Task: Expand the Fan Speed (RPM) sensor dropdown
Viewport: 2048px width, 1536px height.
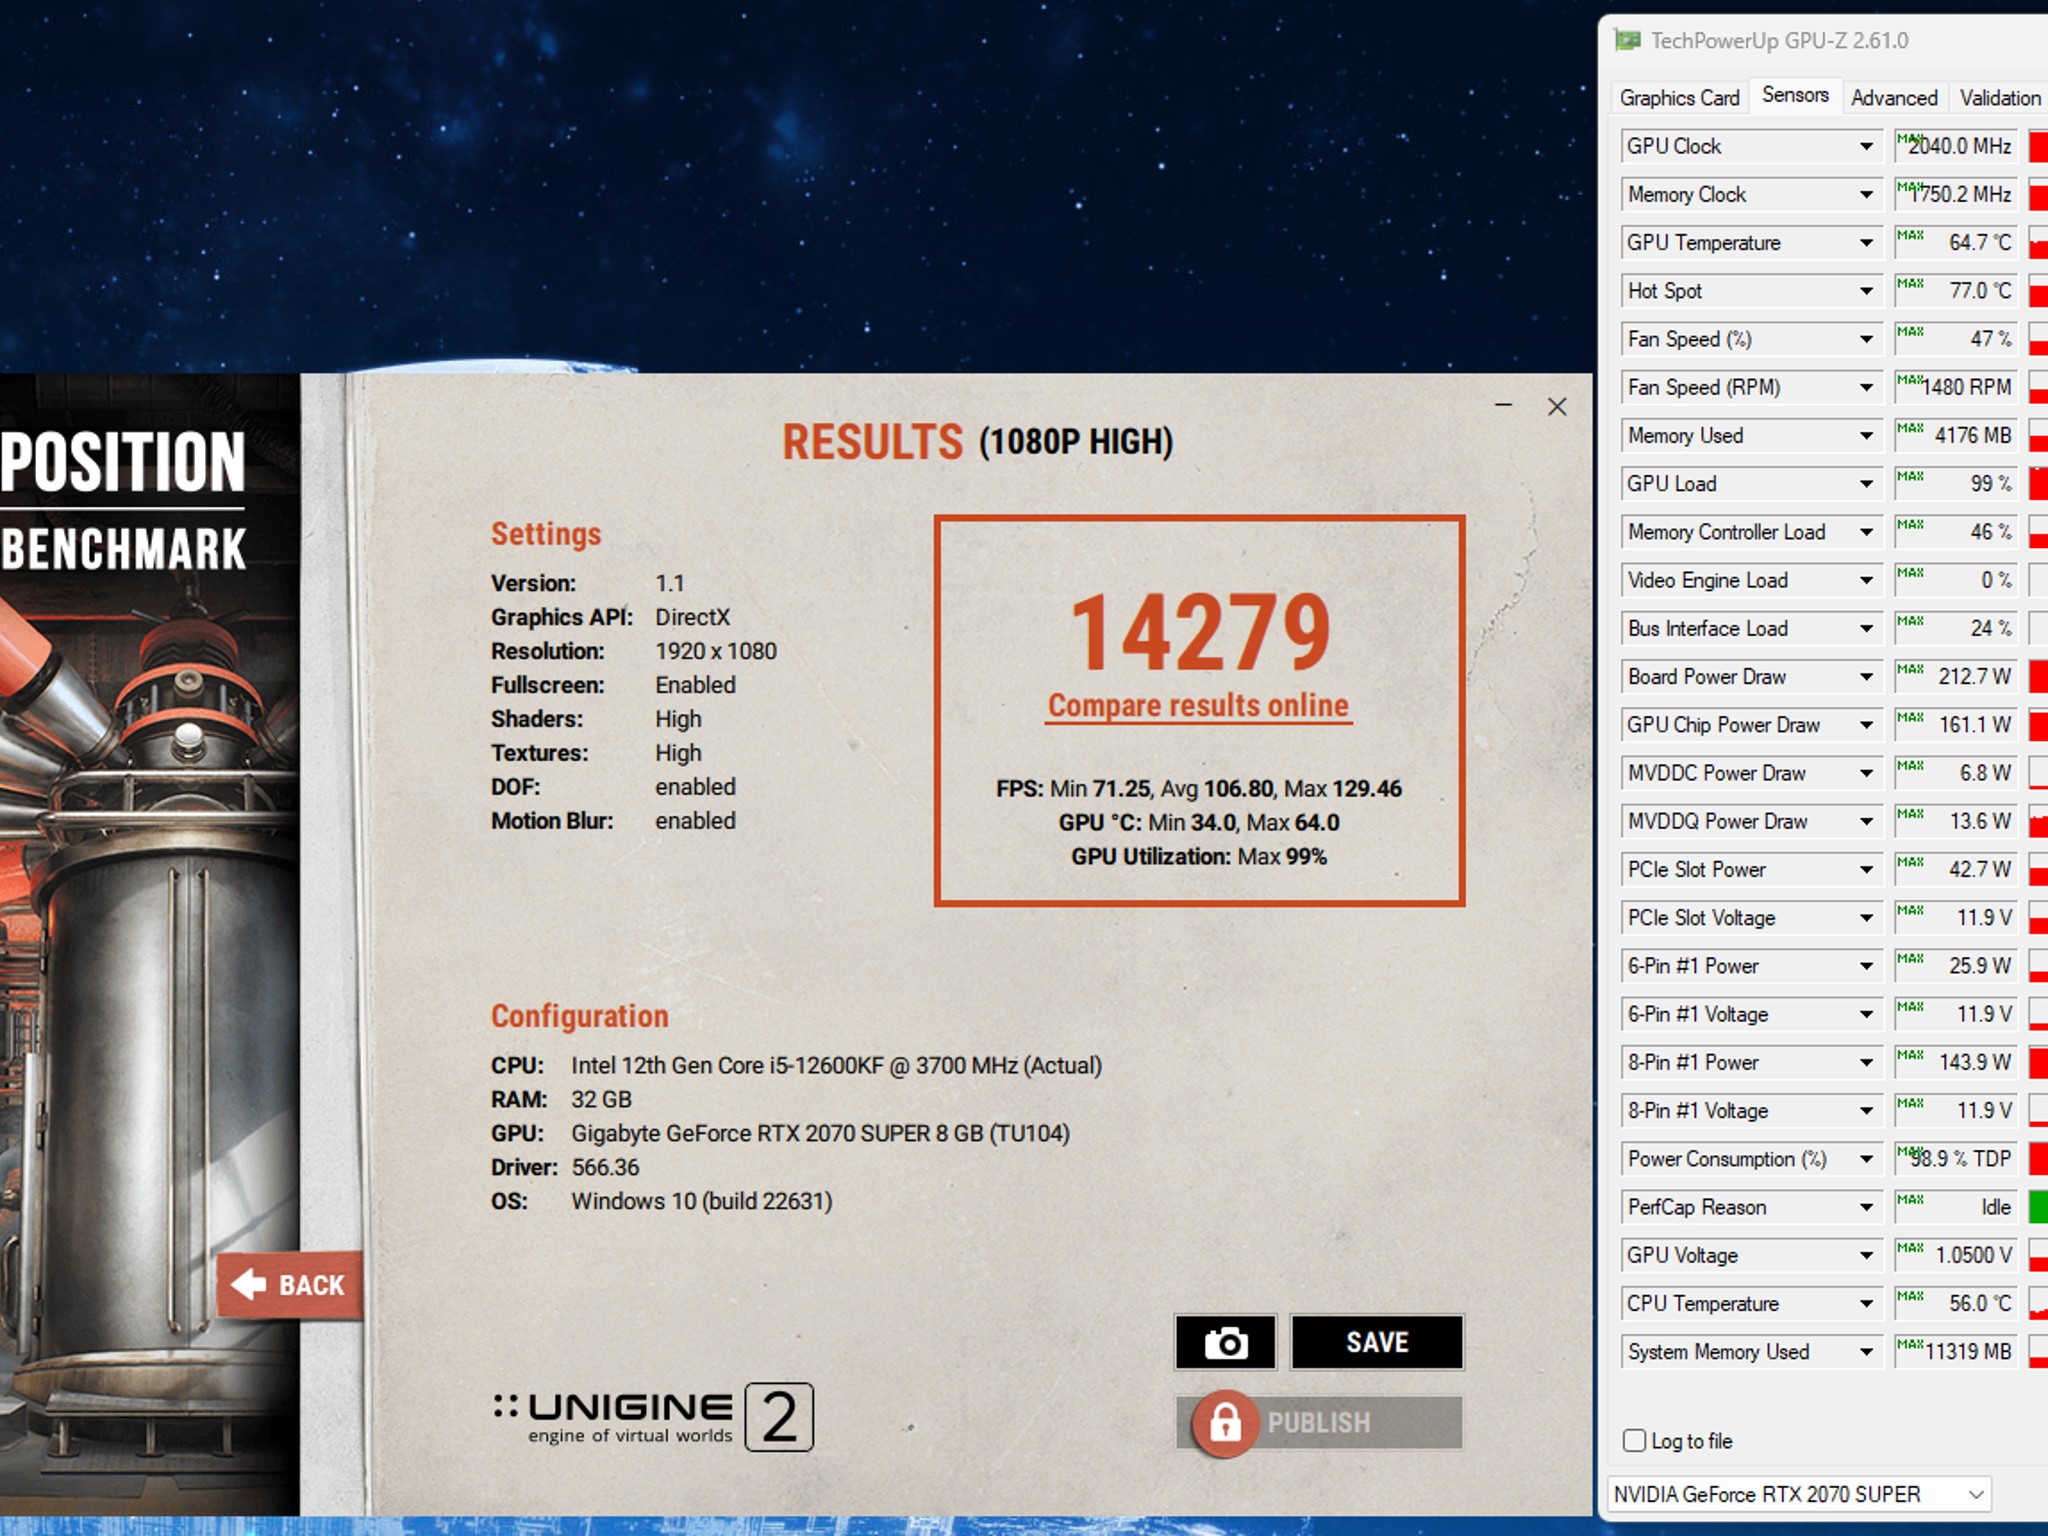Action: click(x=1866, y=387)
